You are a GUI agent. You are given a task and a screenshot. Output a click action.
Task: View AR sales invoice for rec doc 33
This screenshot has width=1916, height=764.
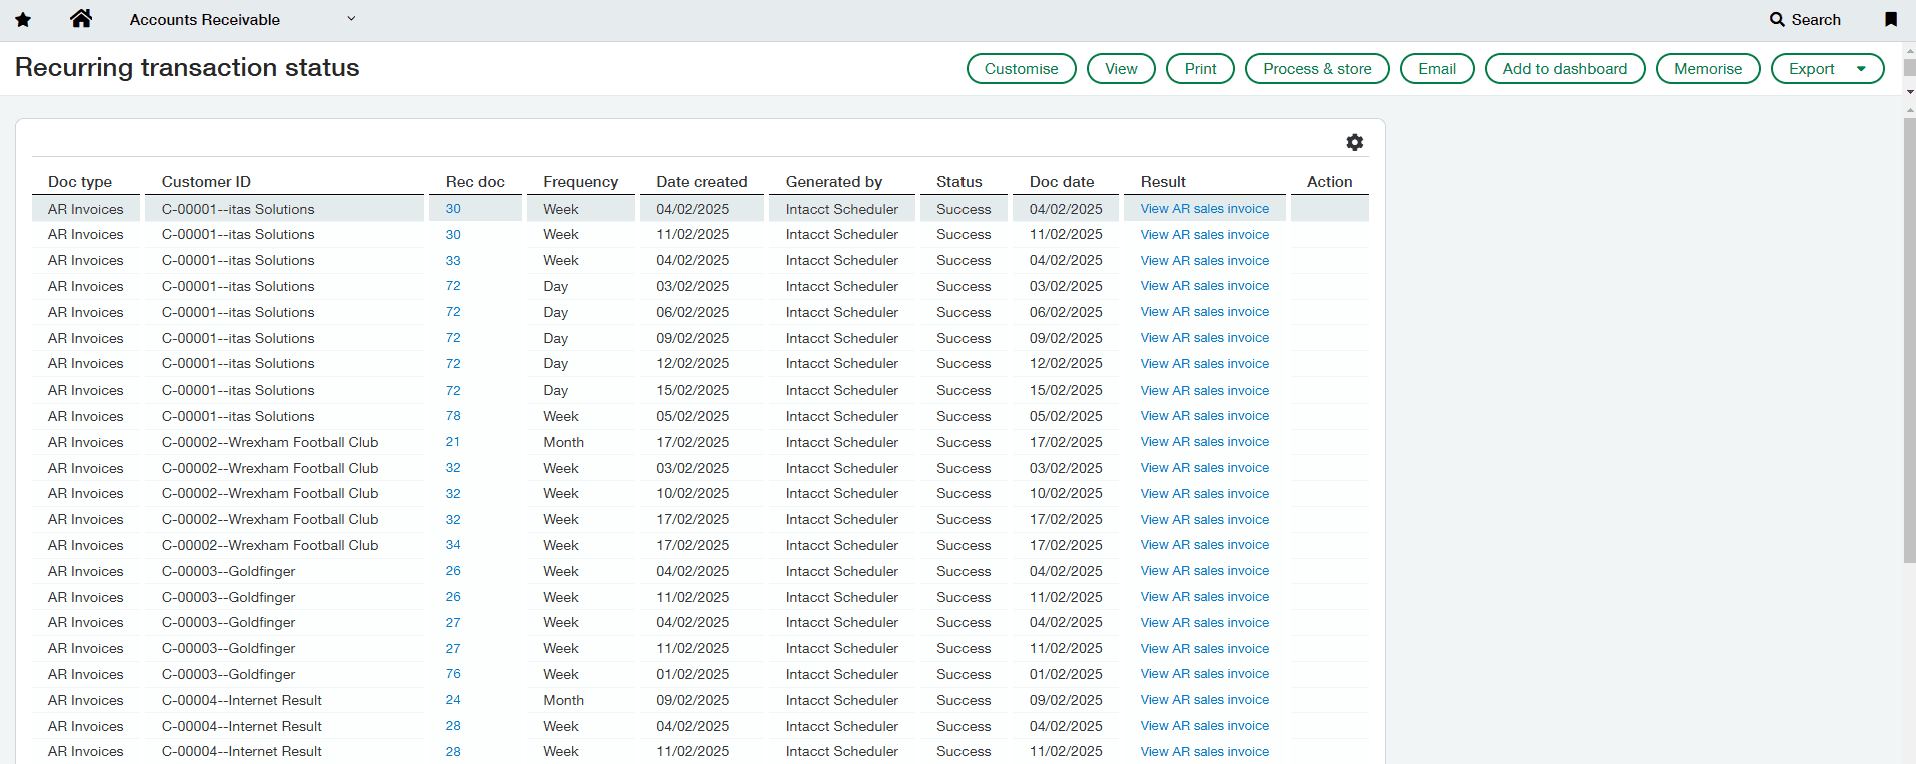(1205, 261)
